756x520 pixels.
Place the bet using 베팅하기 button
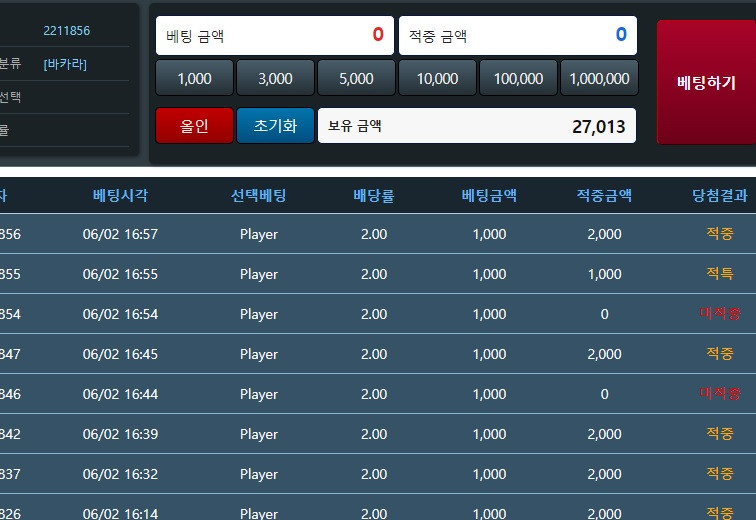pyautogui.click(x=705, y=82)
